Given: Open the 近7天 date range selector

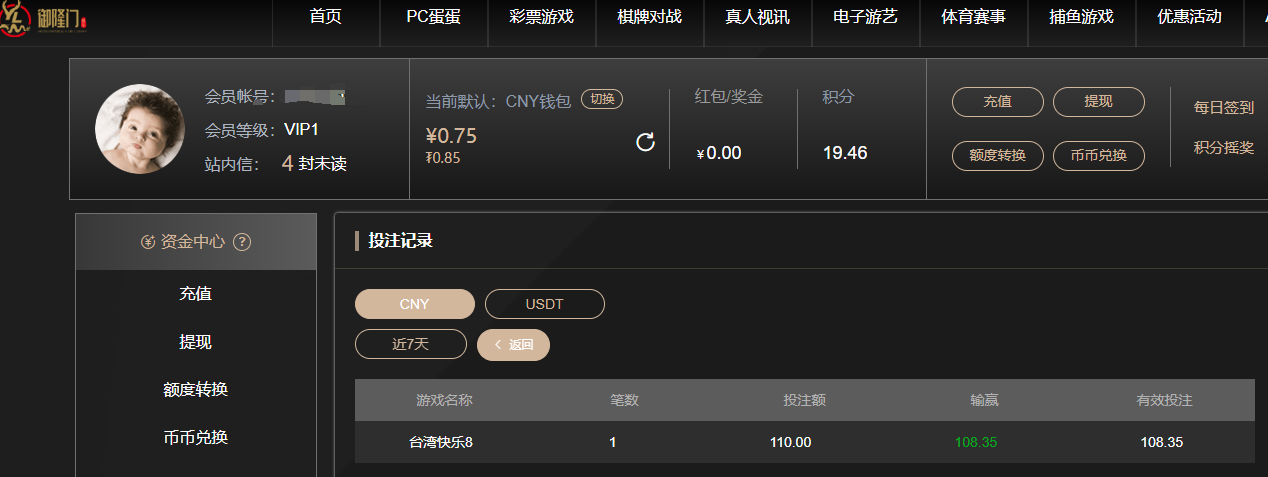Looking at the screenshot, I should pyautogui.click(x=410, y=344).
